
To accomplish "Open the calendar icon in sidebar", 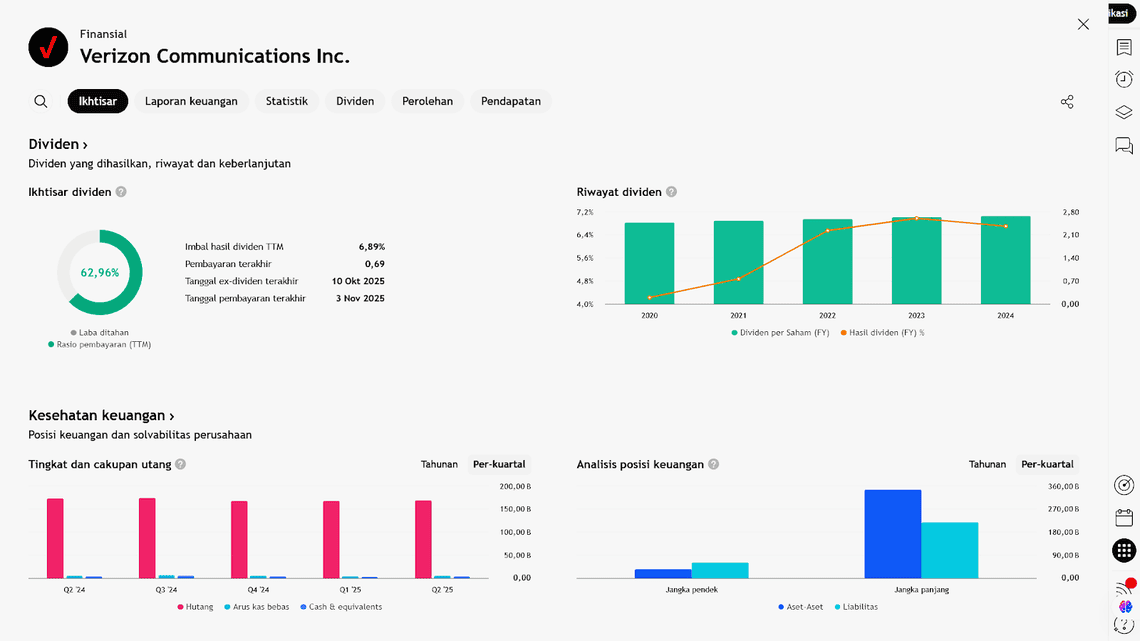I will pos(1124,518).
